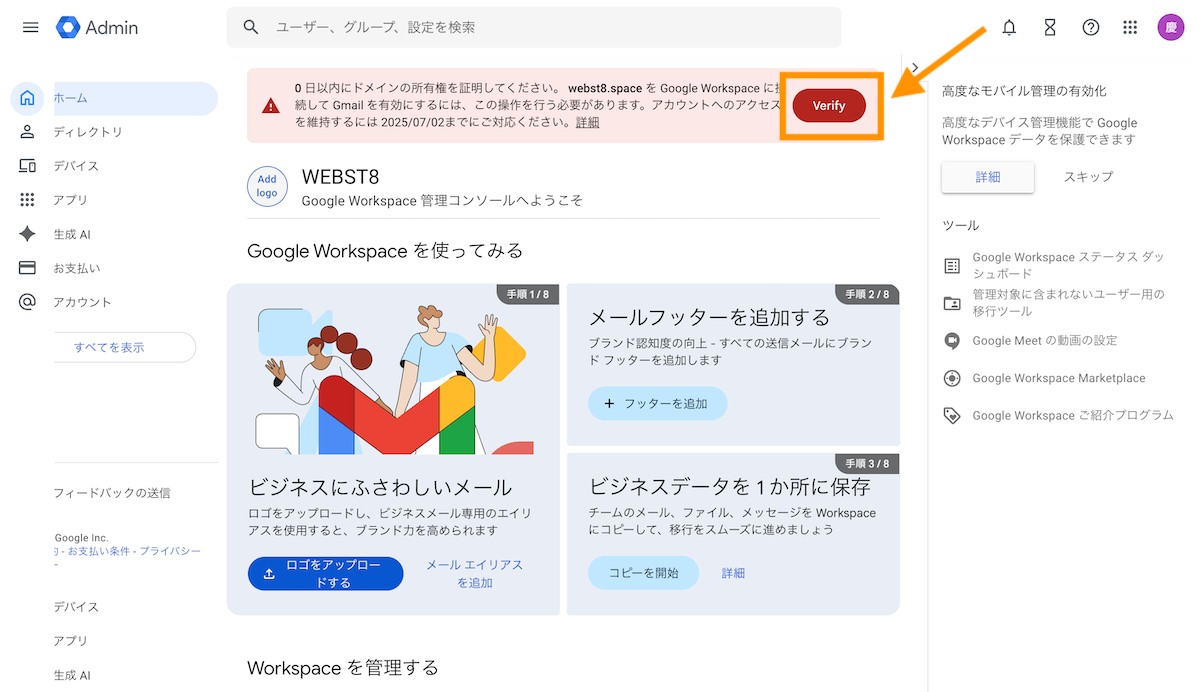Open the main hamburger menu
This screenshot has width=1200, height=692.
30,27
